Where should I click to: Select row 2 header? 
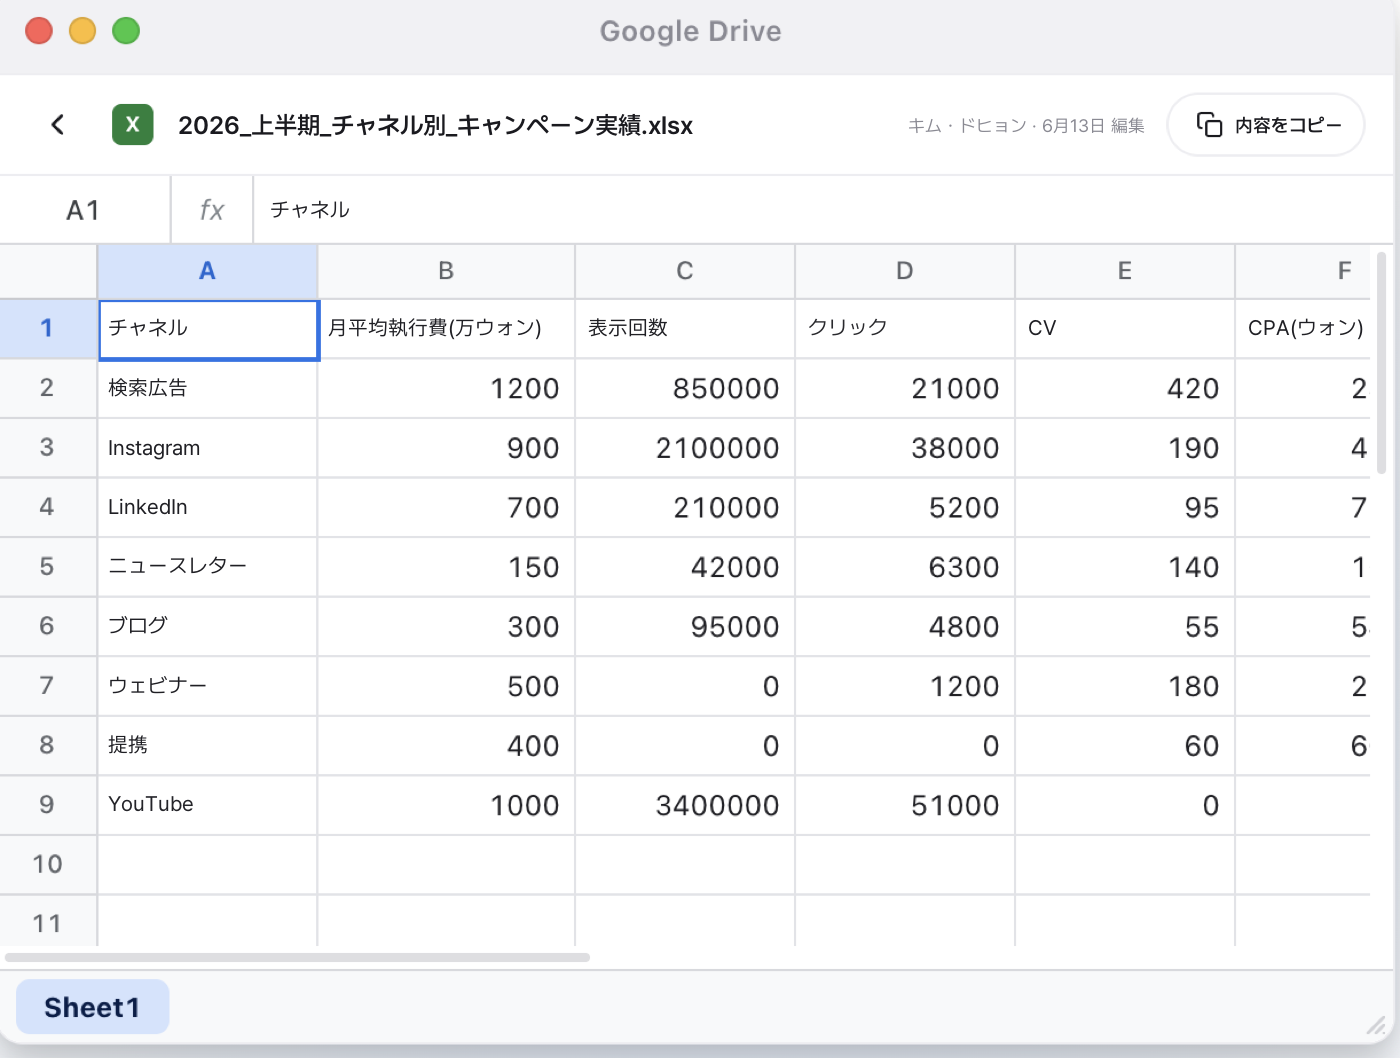[x=48, y=388]
